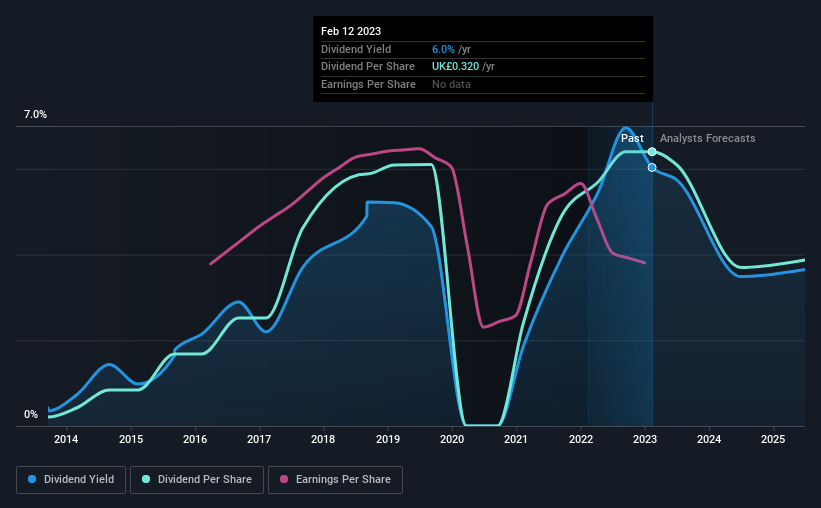Click the 2016 x-axis label
Viewport: 821px width, 508px height.
point(195,439)
